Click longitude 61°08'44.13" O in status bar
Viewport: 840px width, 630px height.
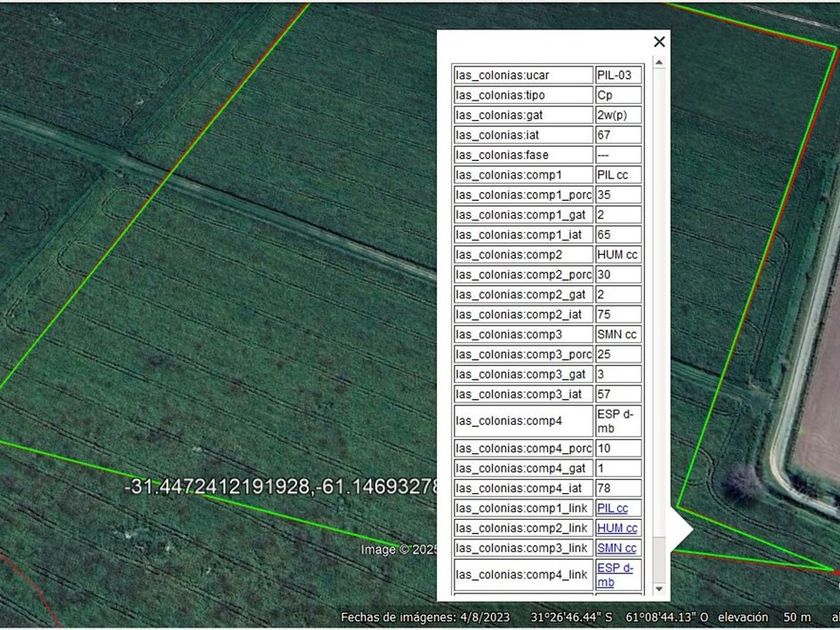tap(667, 618)
